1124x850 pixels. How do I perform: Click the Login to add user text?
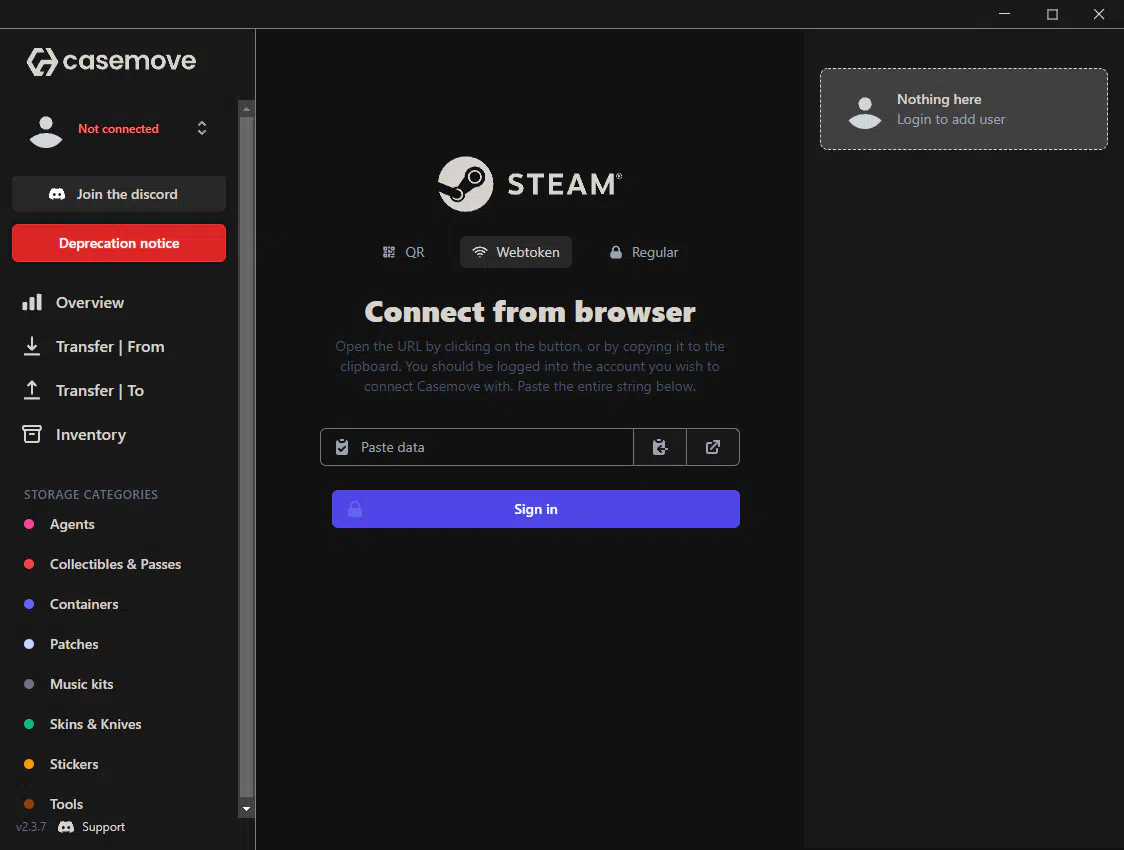951,120
